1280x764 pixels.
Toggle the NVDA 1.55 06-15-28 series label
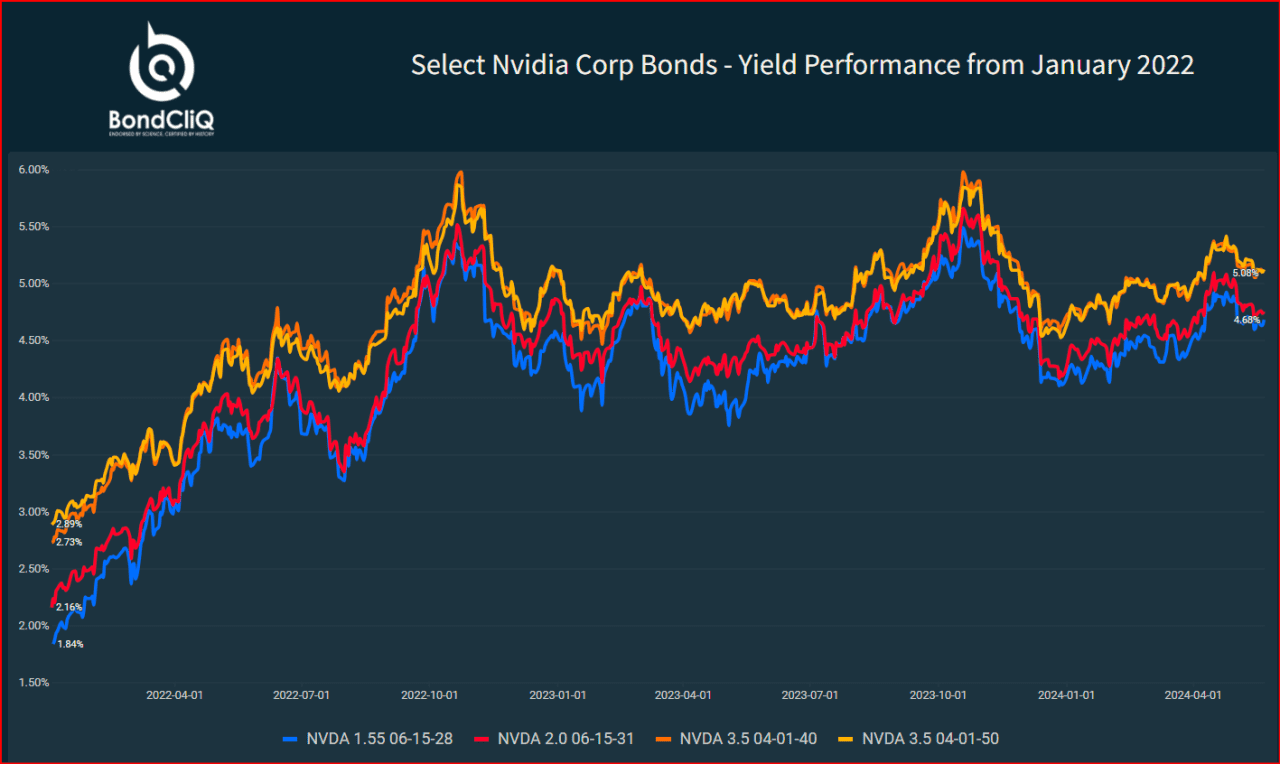(379, 739)
